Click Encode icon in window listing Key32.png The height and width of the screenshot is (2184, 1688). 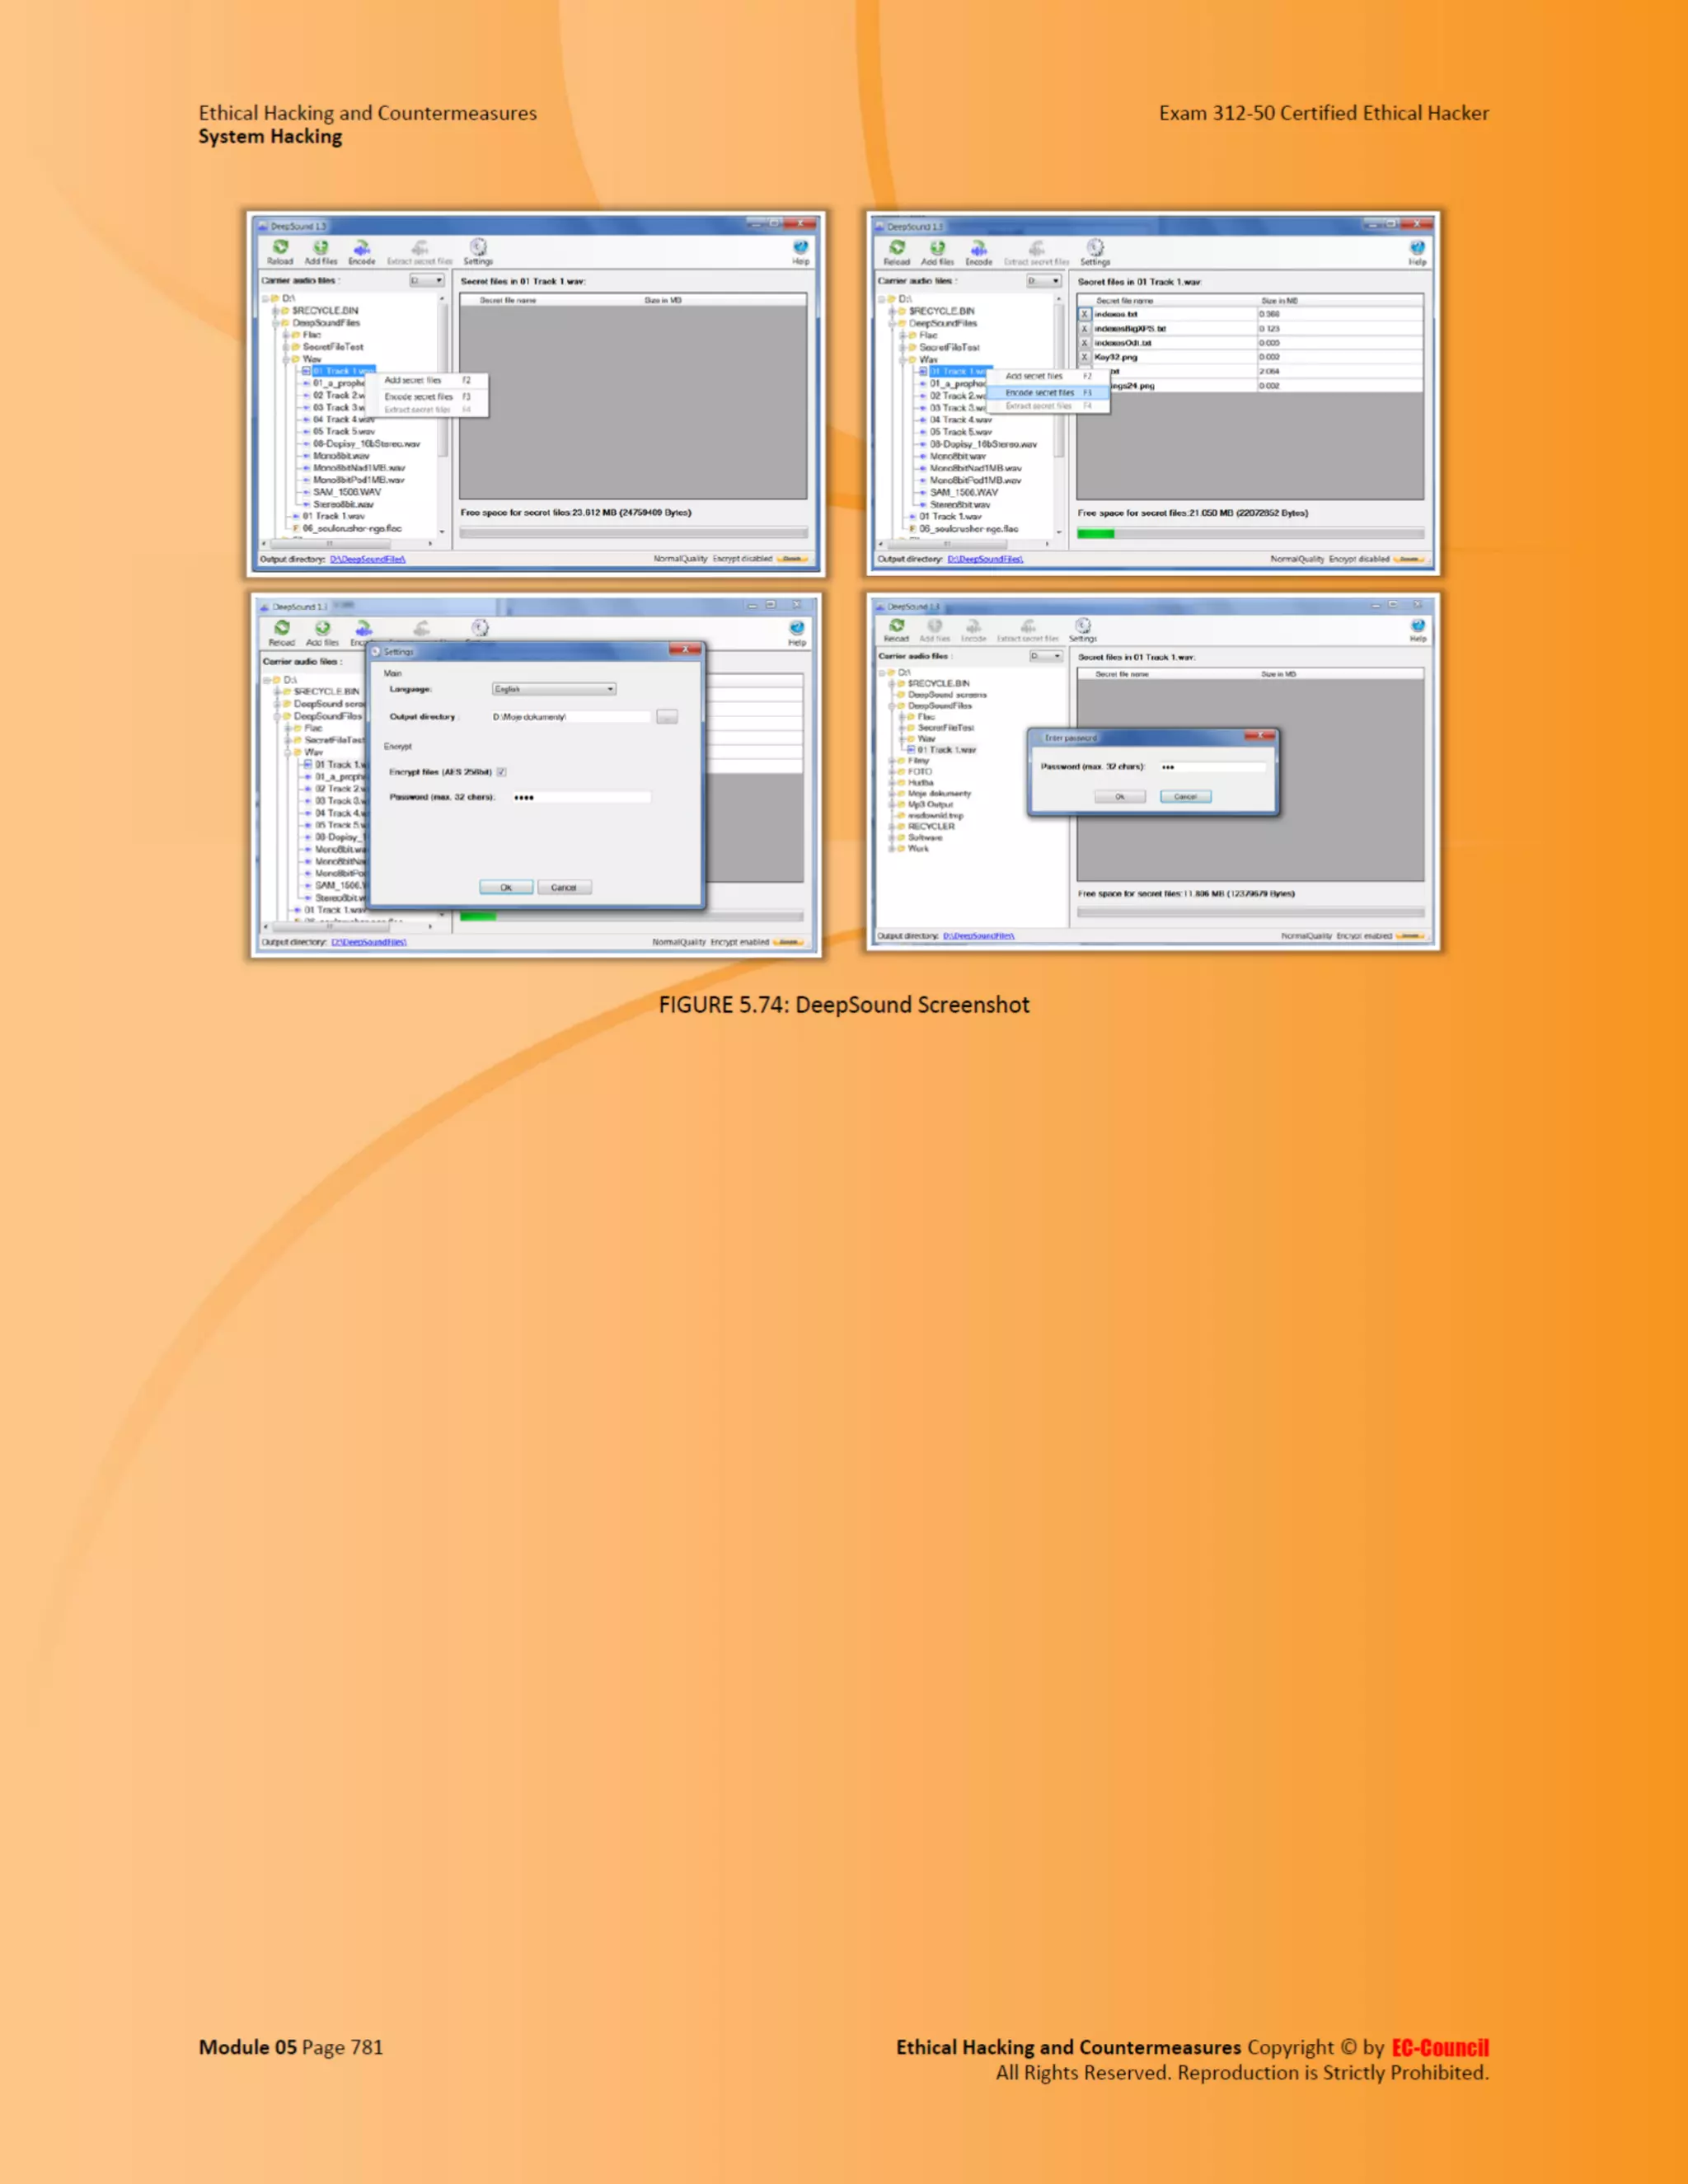pos(978,248)
